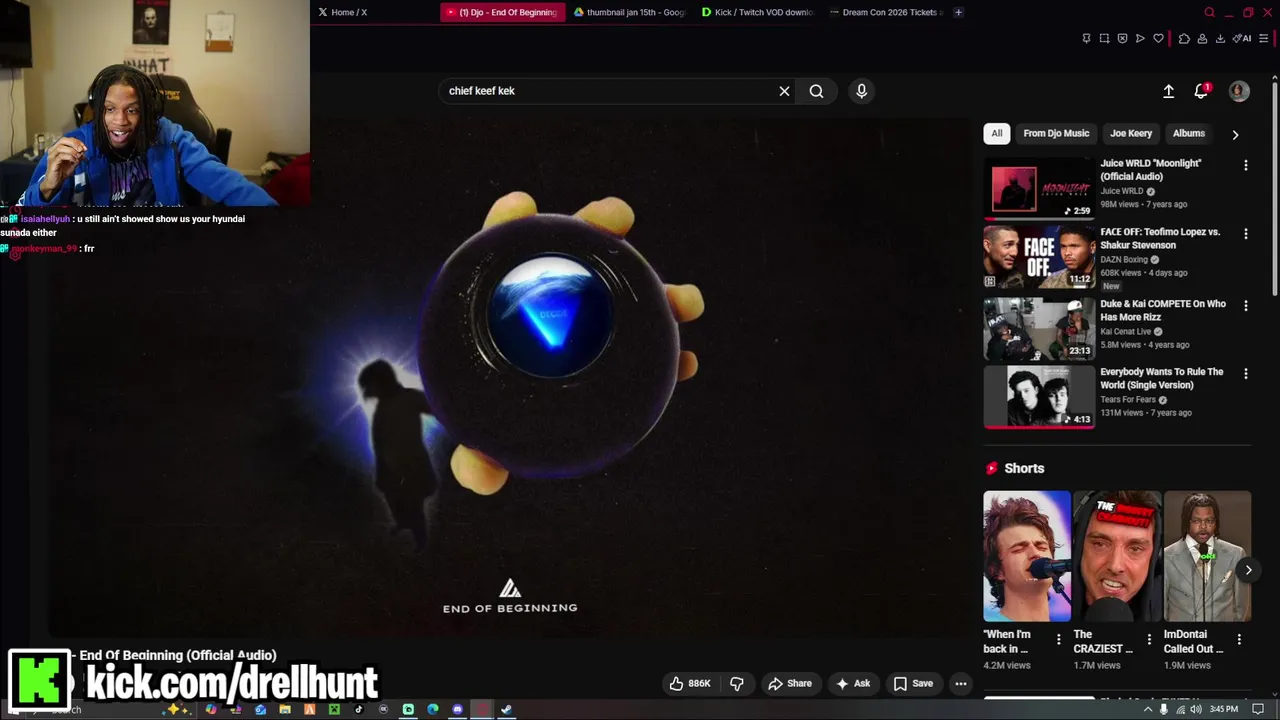Switch to Dream Con 2026 Tickets tab
This screenshot has width=1280, height=720.
point(886,12)
